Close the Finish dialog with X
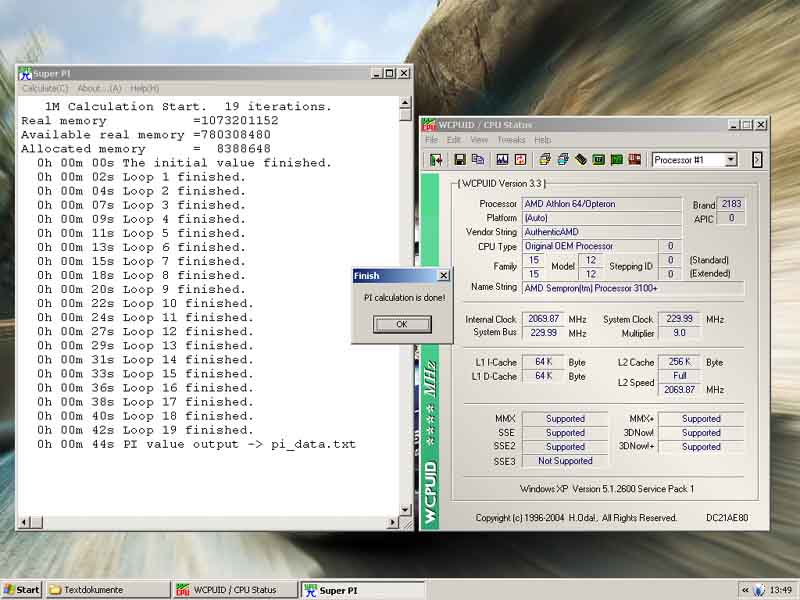 (x=444, y=276)
